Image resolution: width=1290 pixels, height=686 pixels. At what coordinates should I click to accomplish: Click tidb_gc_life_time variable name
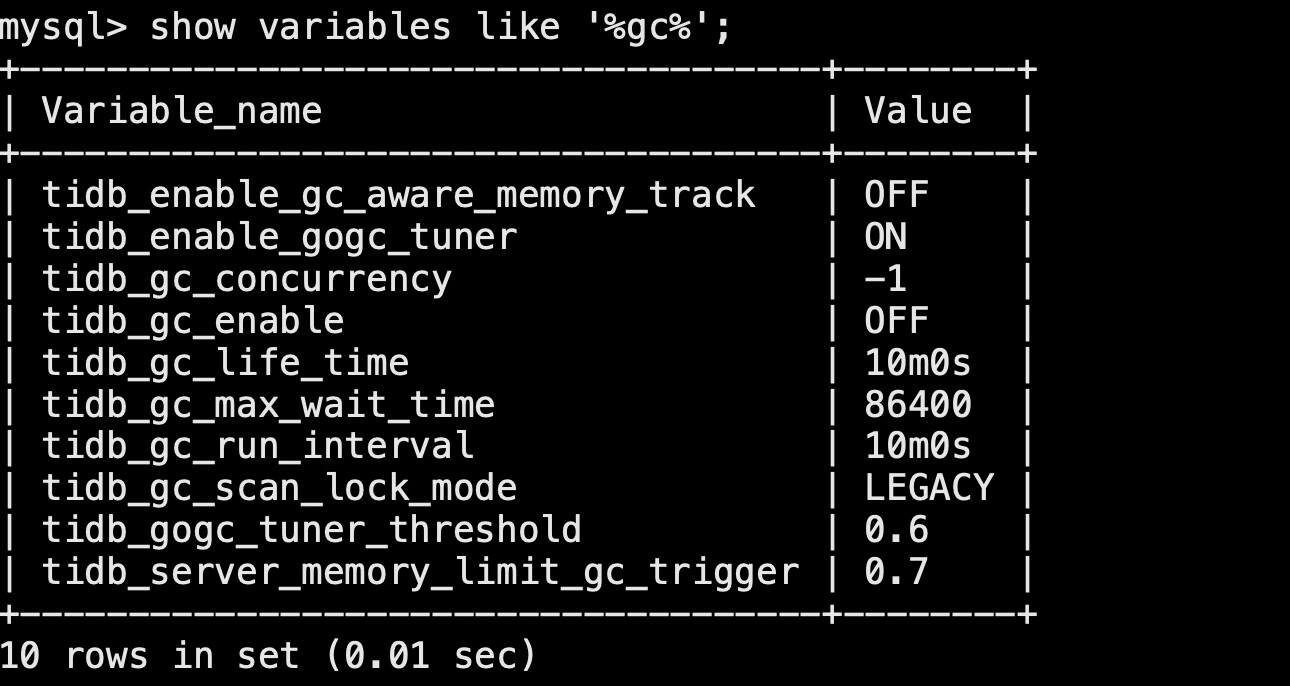(225, 363)
